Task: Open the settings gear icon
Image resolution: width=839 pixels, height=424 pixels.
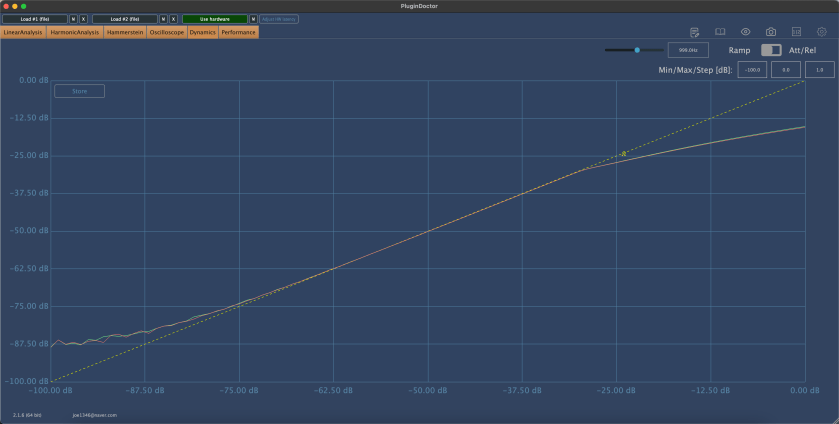Action: coord(822,32)
